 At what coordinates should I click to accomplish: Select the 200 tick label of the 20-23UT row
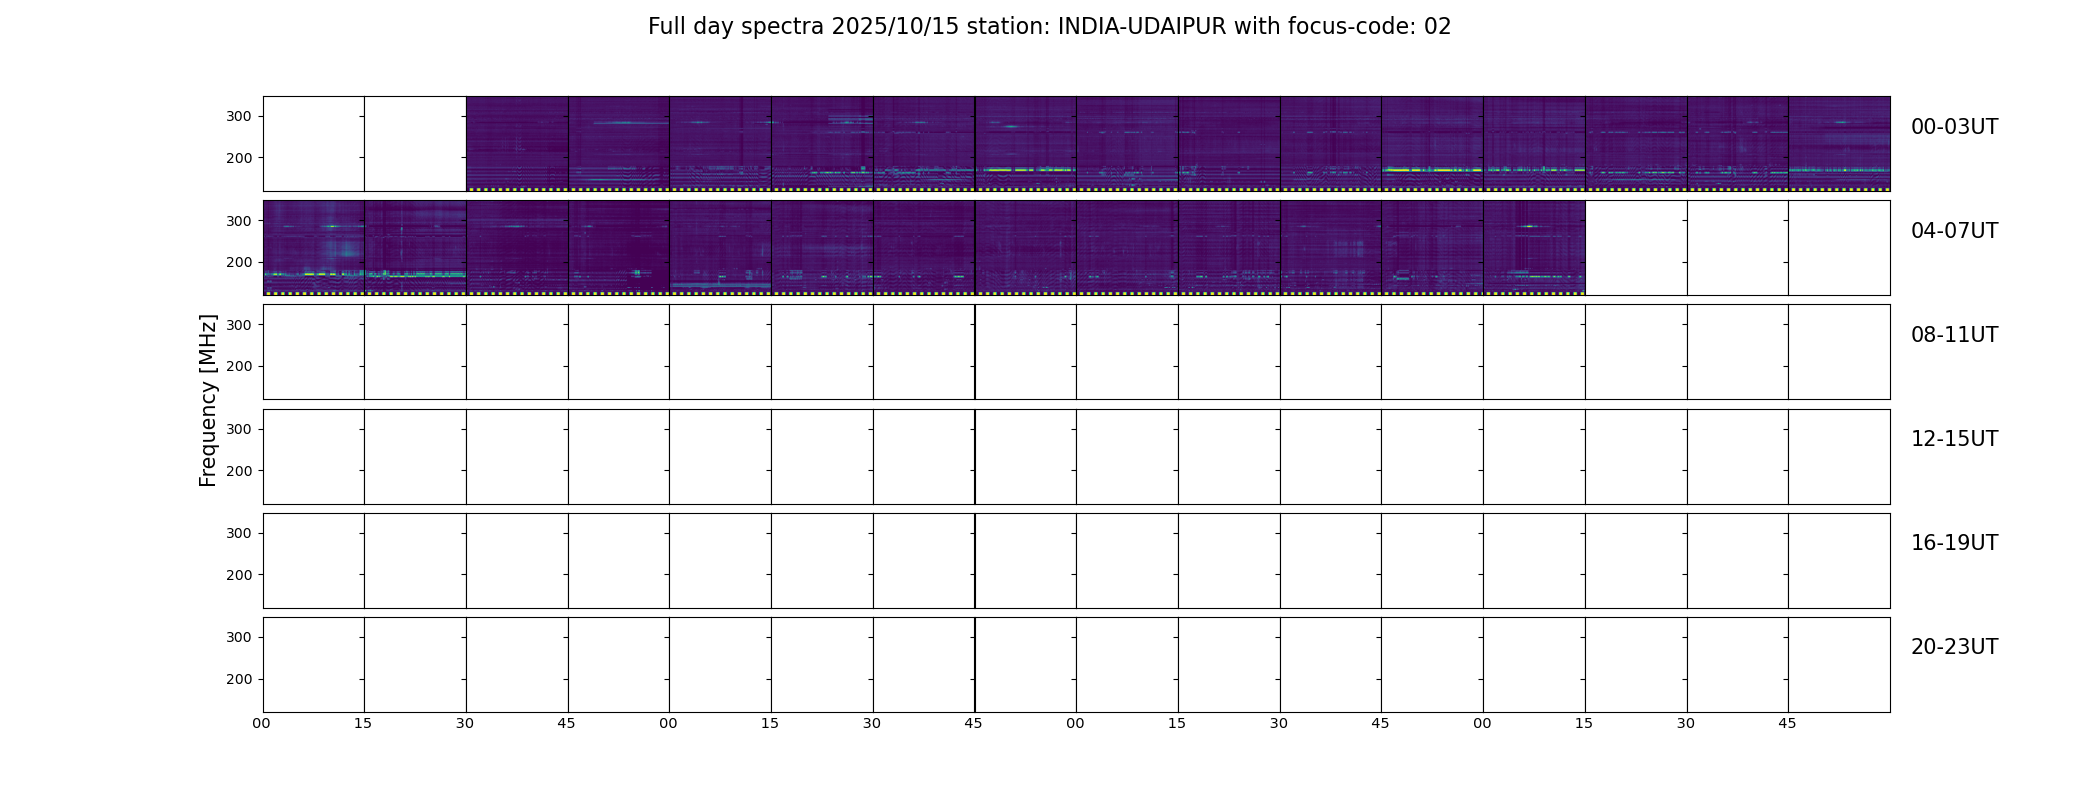(x=239, y=679)
